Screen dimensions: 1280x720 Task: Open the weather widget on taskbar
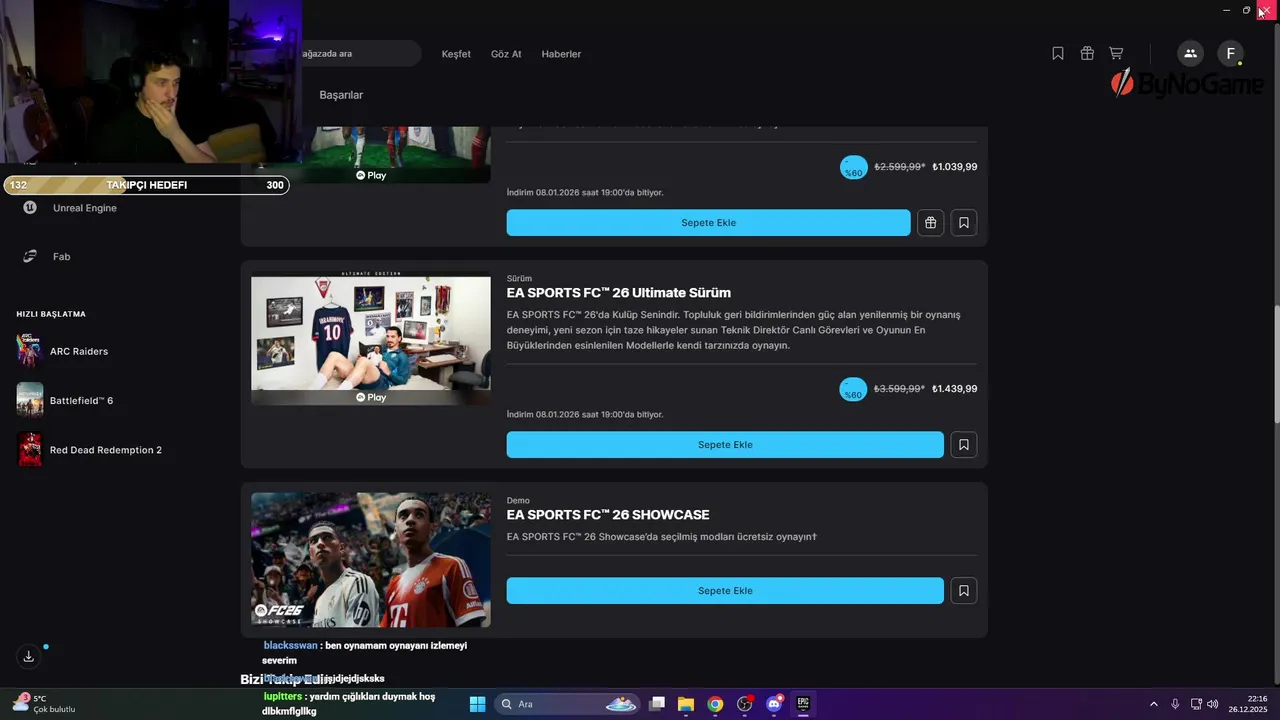42,704
